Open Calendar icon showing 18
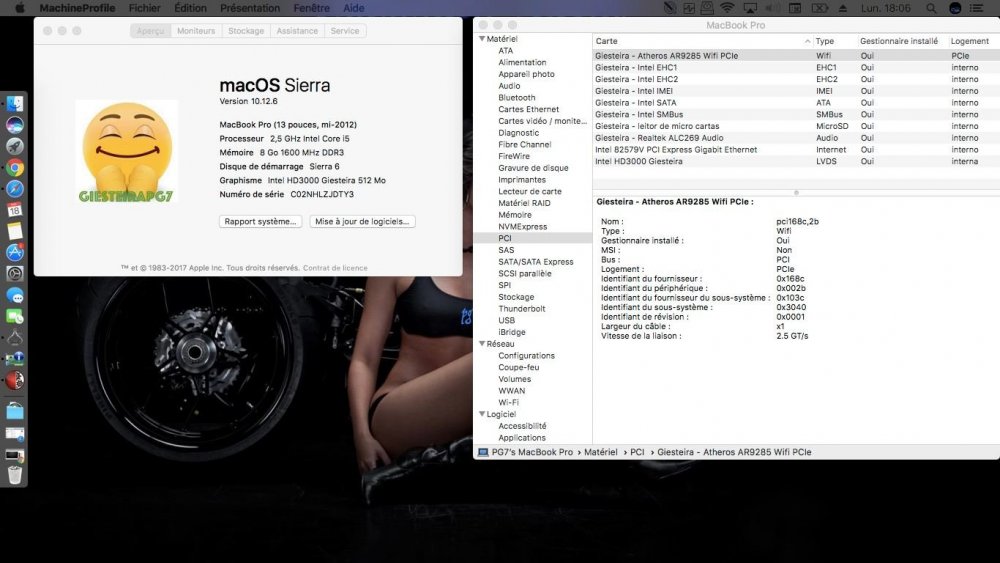 coord(15,210)
